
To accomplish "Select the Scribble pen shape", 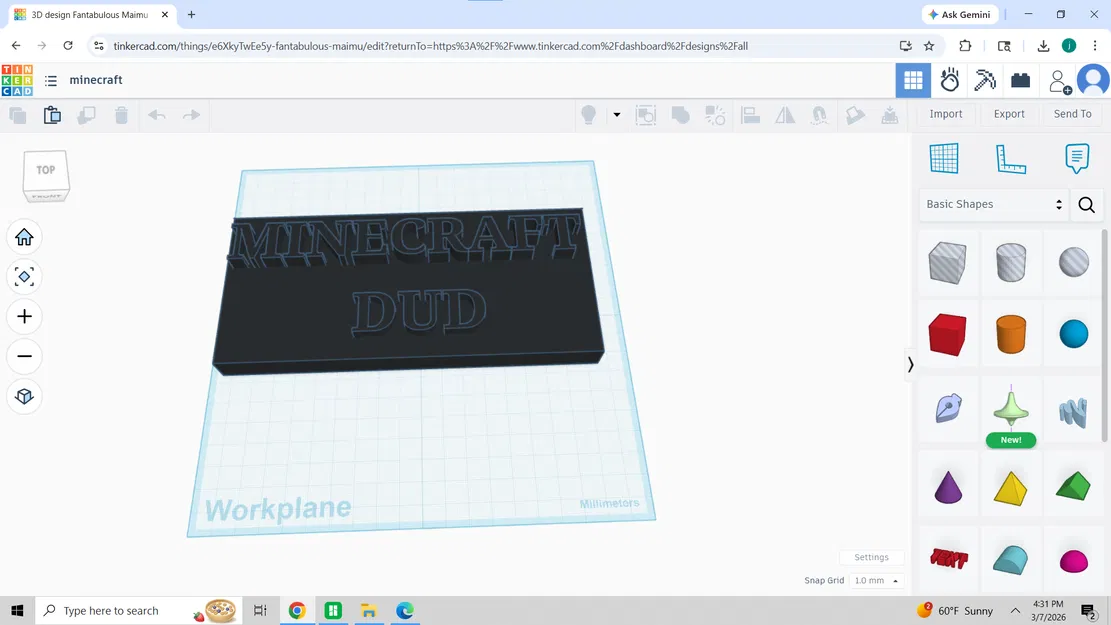I will pos(947,409).
